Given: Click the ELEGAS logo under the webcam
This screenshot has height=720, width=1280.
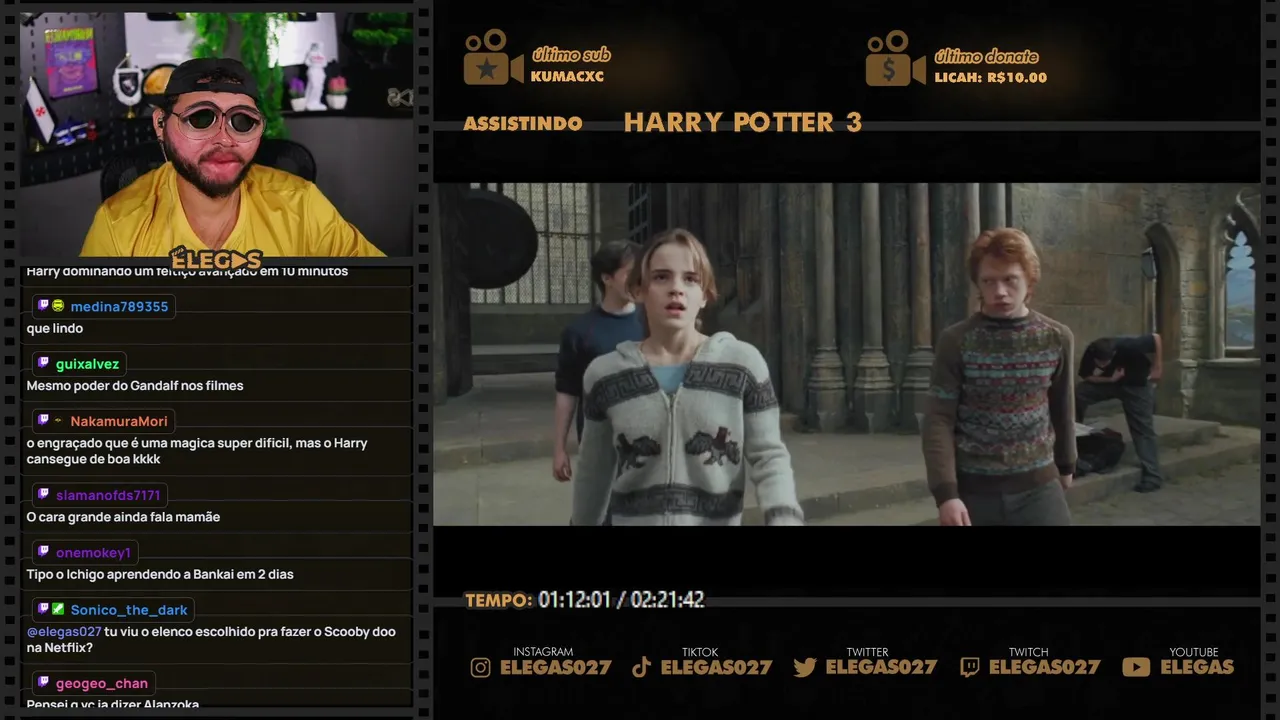Looking at the screenshot, I should coord(215,260).
